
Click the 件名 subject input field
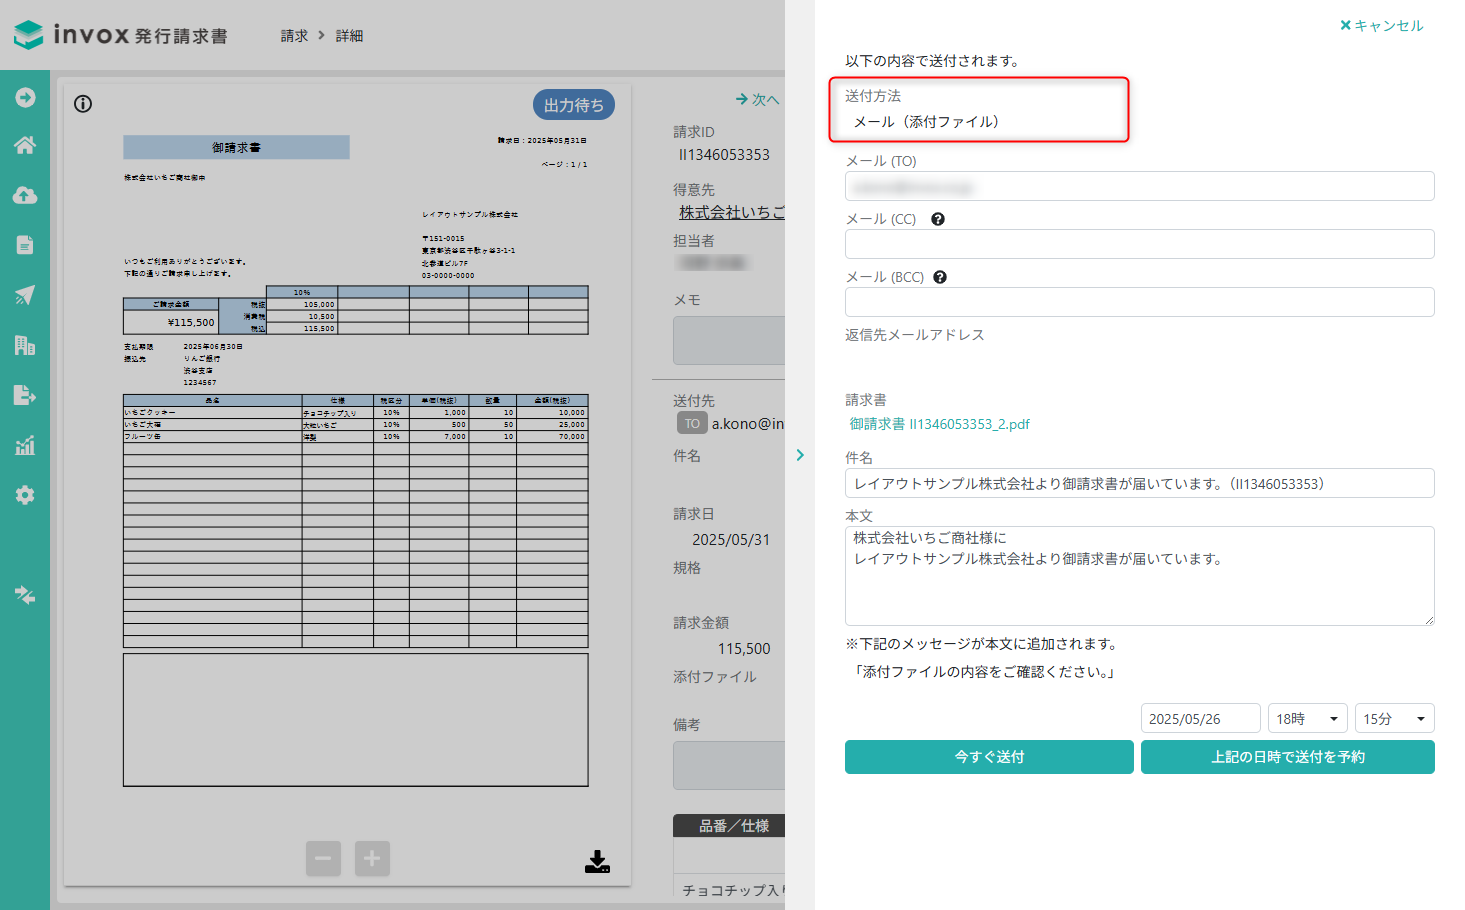tap(1140, 483)
